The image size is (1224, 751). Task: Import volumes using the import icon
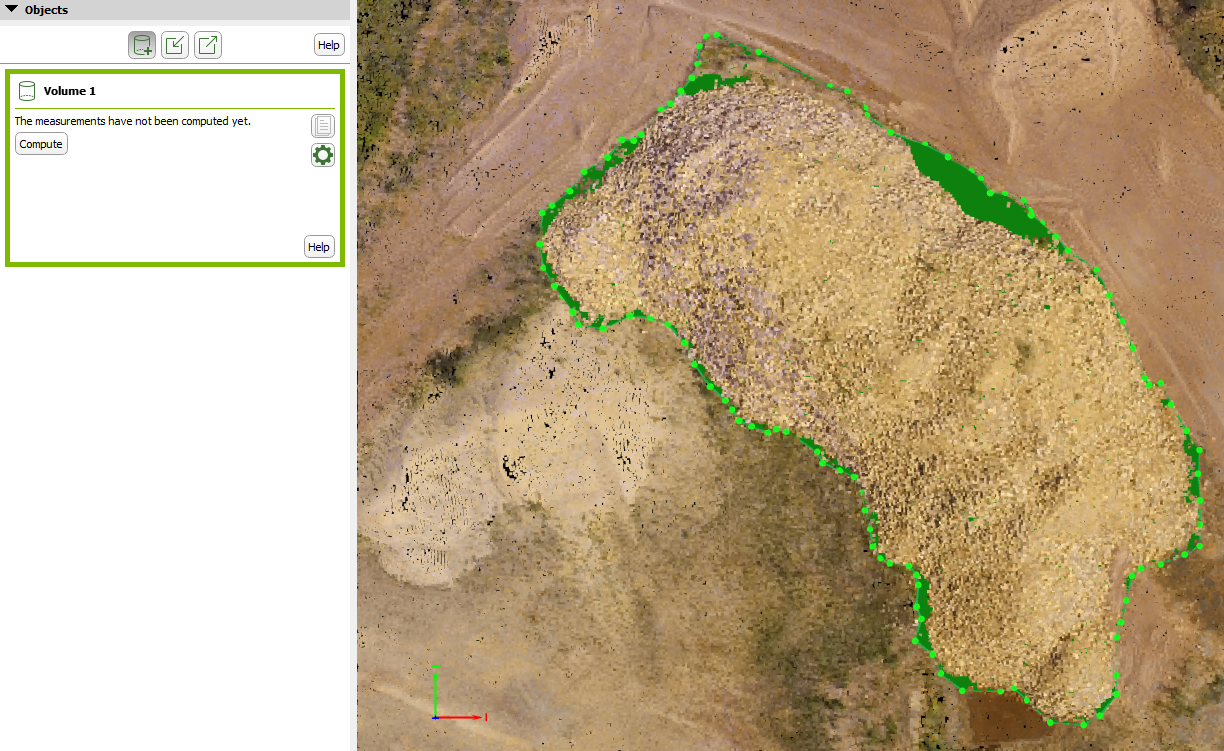coord(174,44)
